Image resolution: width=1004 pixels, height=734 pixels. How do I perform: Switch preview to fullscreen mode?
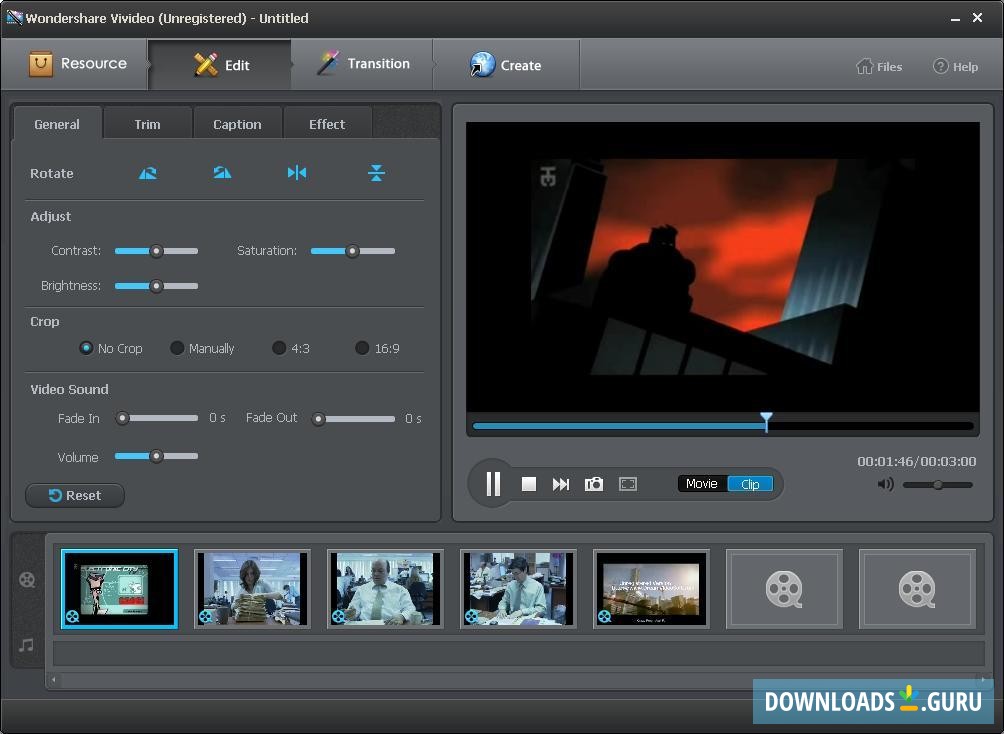pos(628,483)
